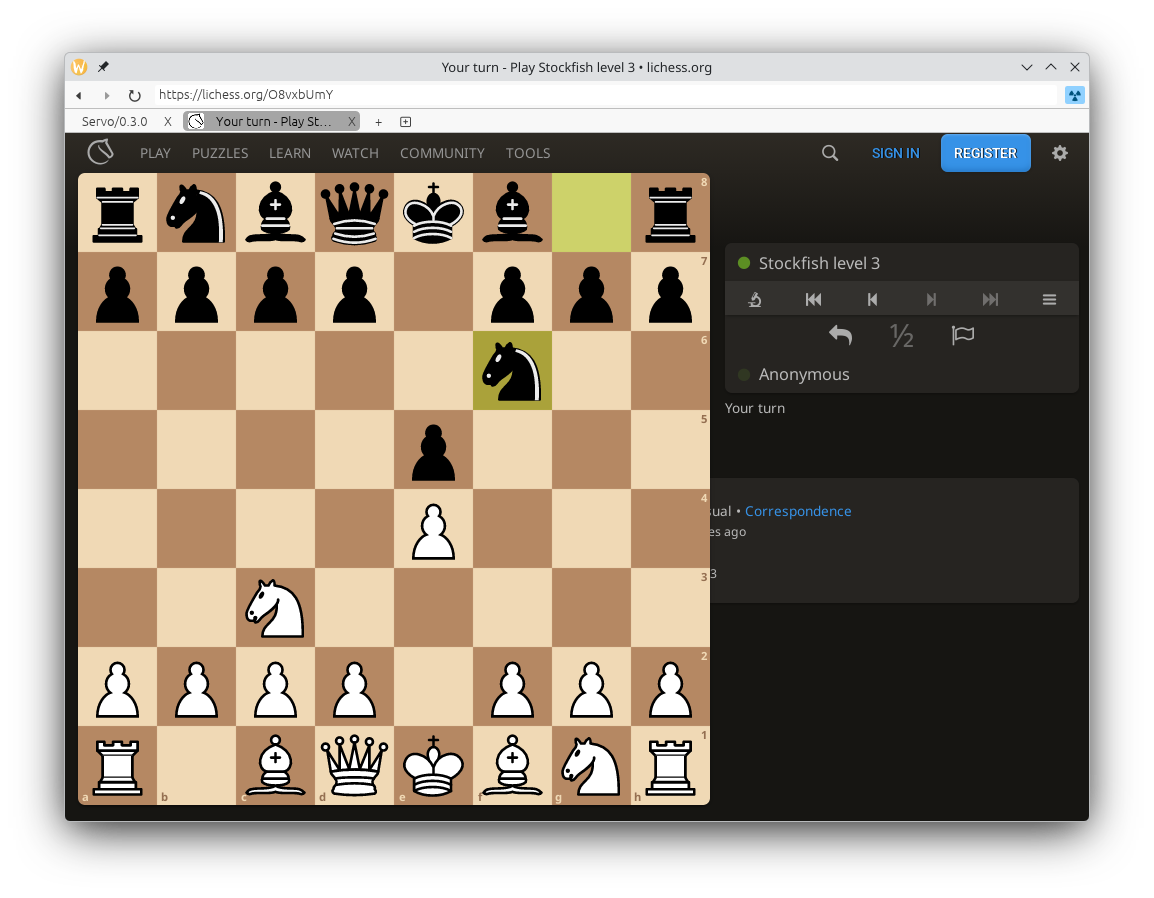Click the black knight on f6
Image resolution: width=1154 pixels, height=898 pixels.
512,370
